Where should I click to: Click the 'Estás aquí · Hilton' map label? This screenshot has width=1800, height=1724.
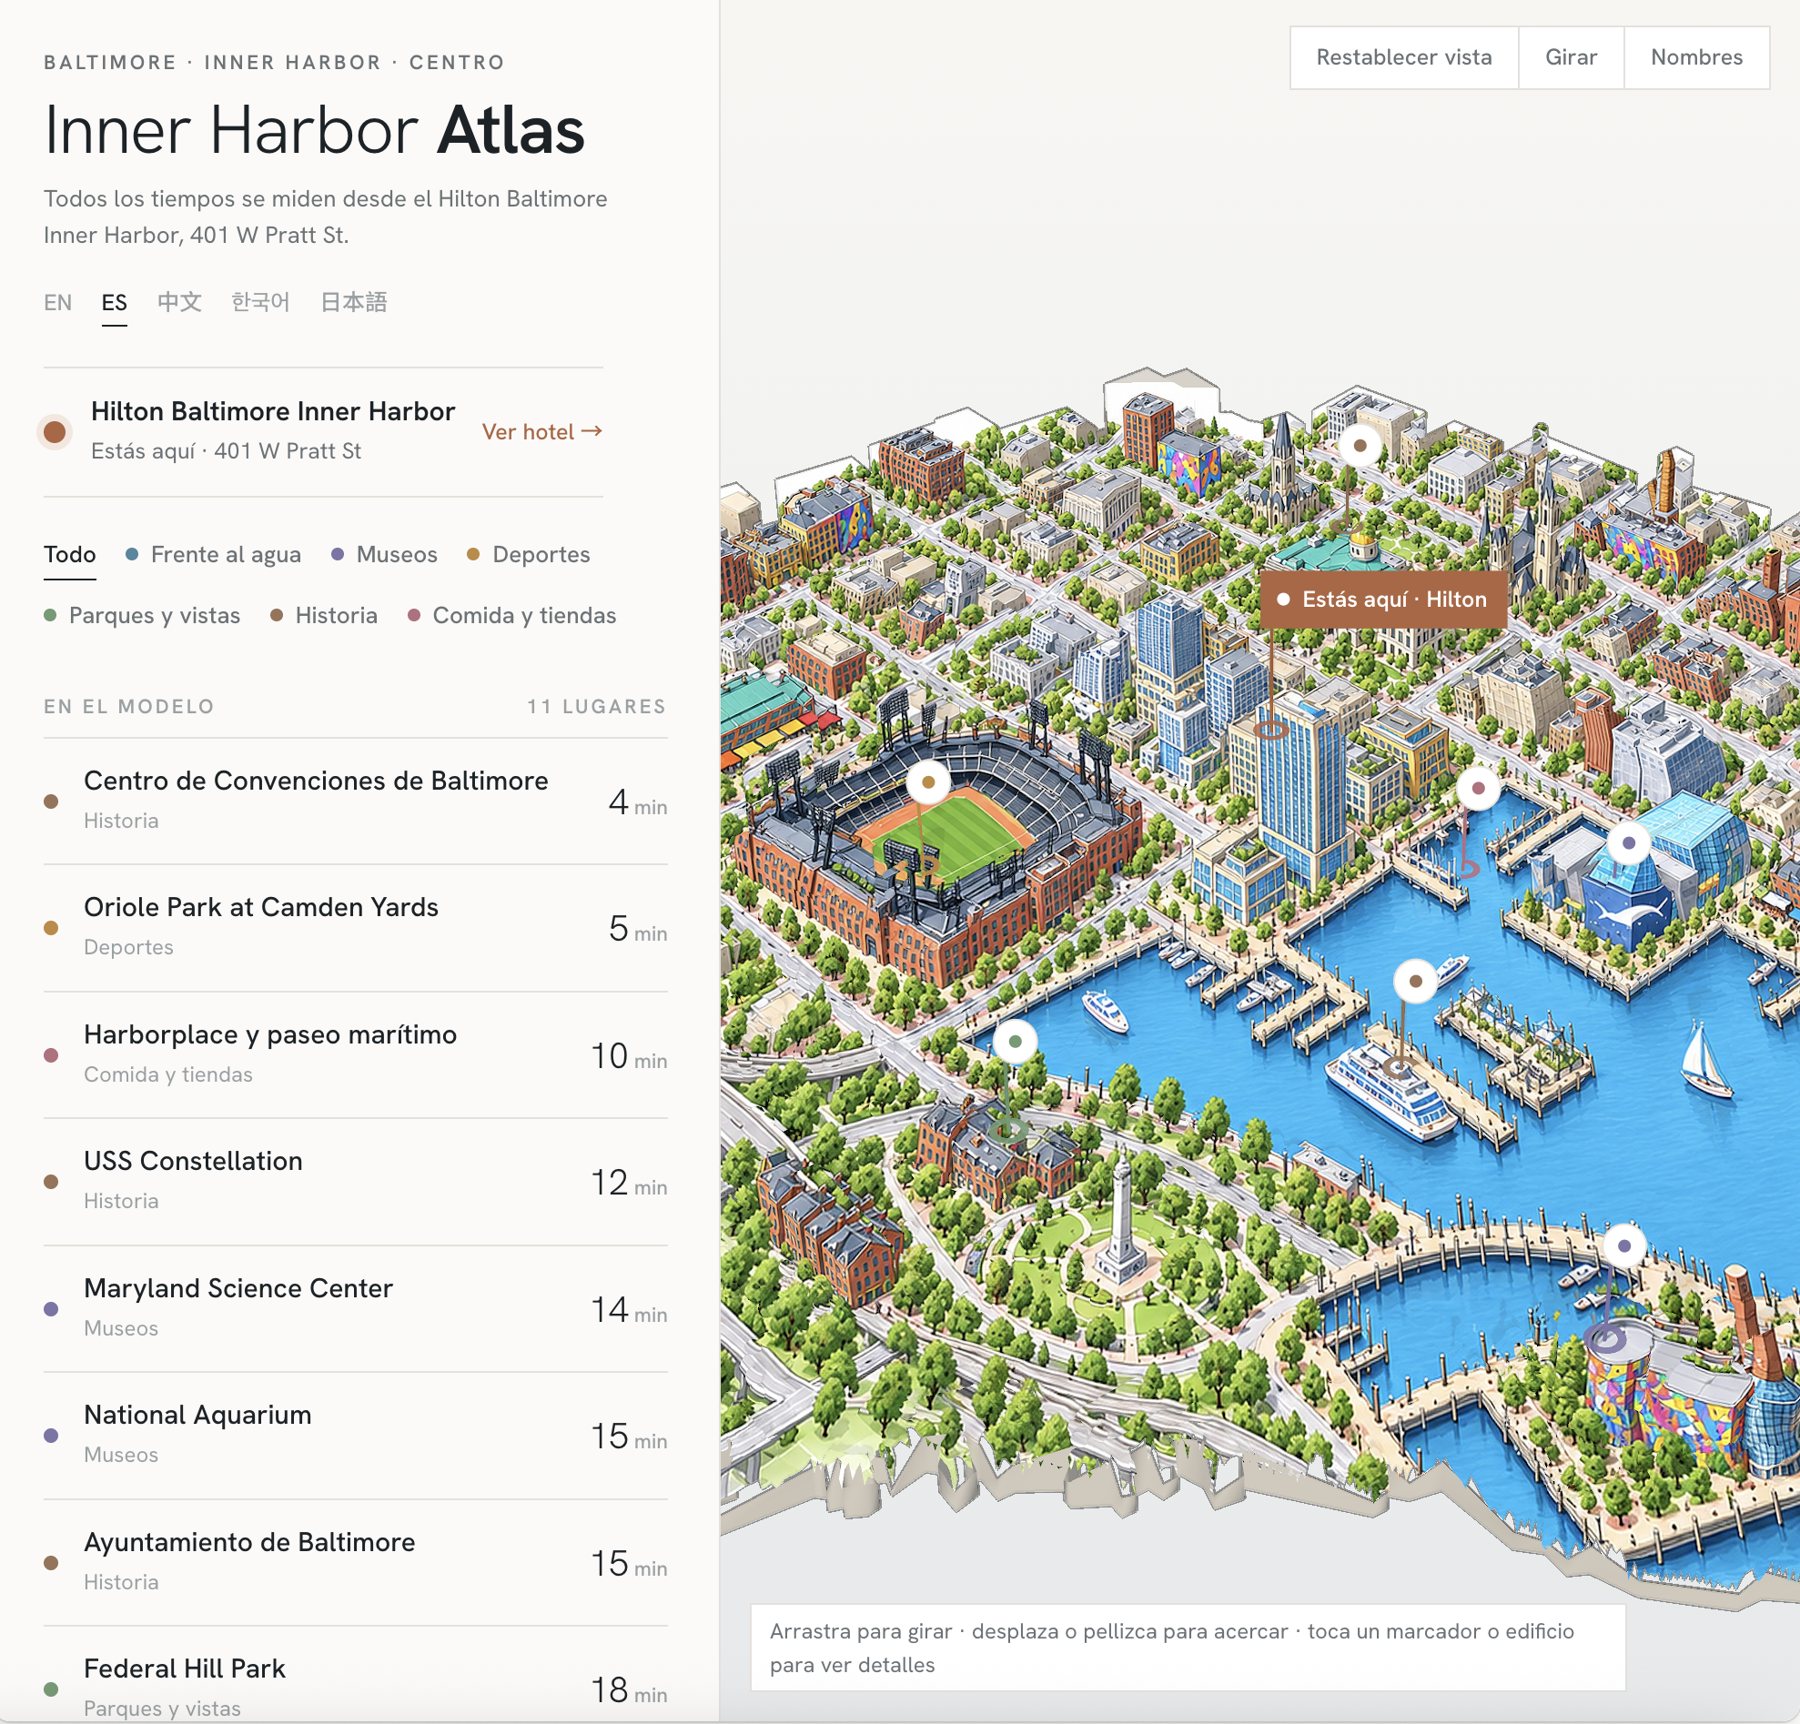point(1383,599)
